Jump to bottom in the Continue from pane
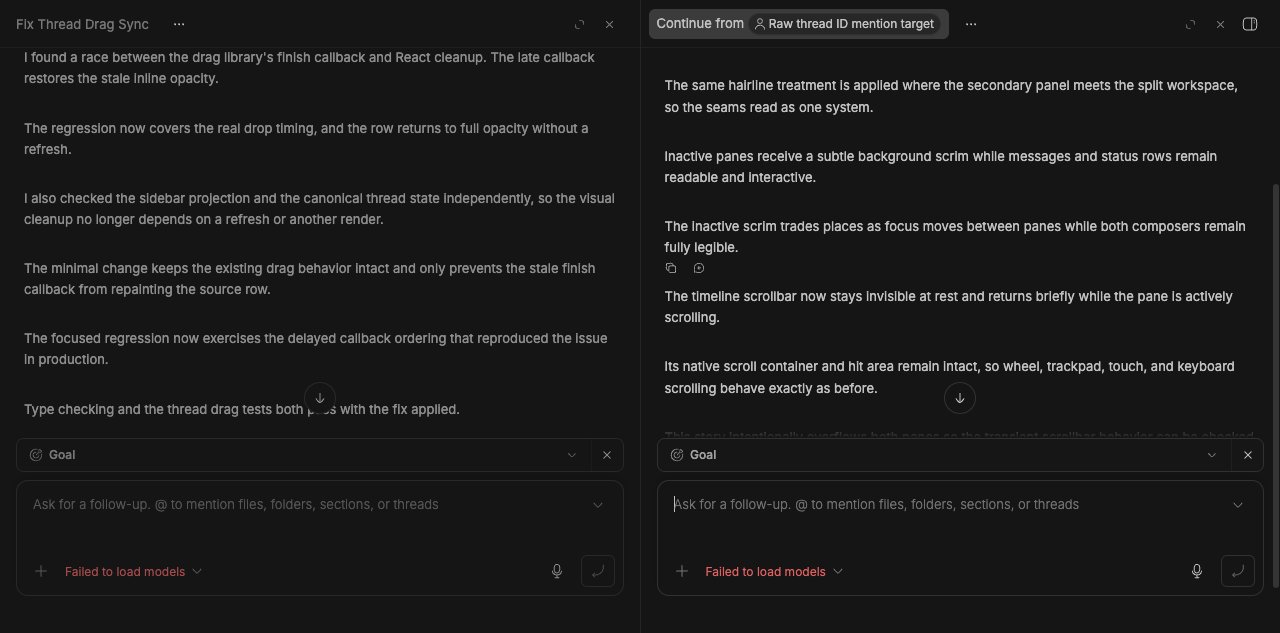1280x633 pixels. (960, 398)
